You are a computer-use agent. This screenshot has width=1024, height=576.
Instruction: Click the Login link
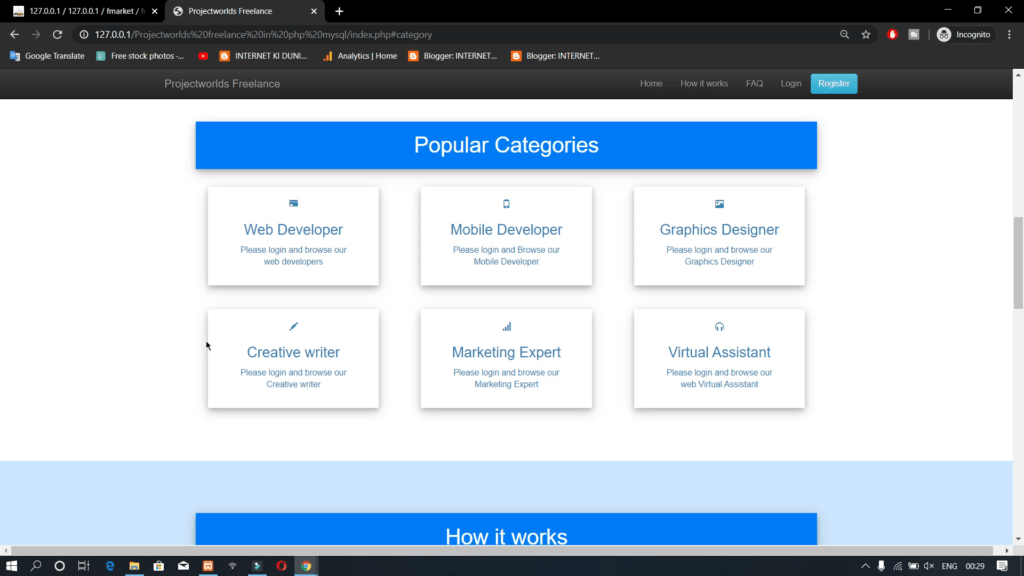pyautogui.click(x=790, y=84)
